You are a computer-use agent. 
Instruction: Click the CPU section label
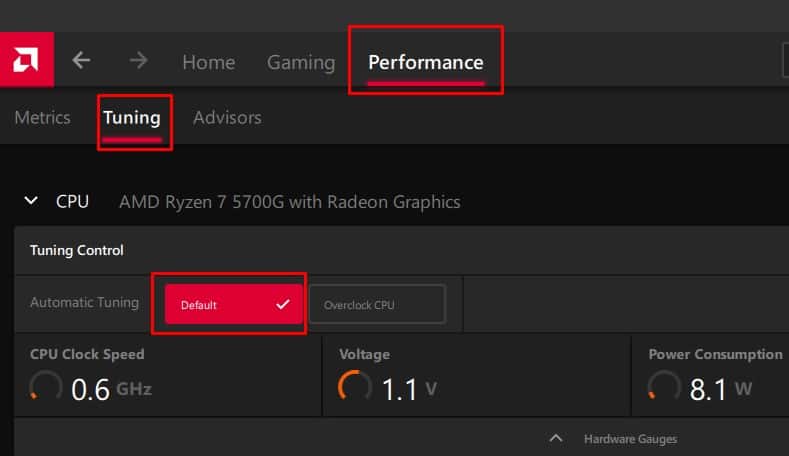pyautogui.click(x=72, y=201)
